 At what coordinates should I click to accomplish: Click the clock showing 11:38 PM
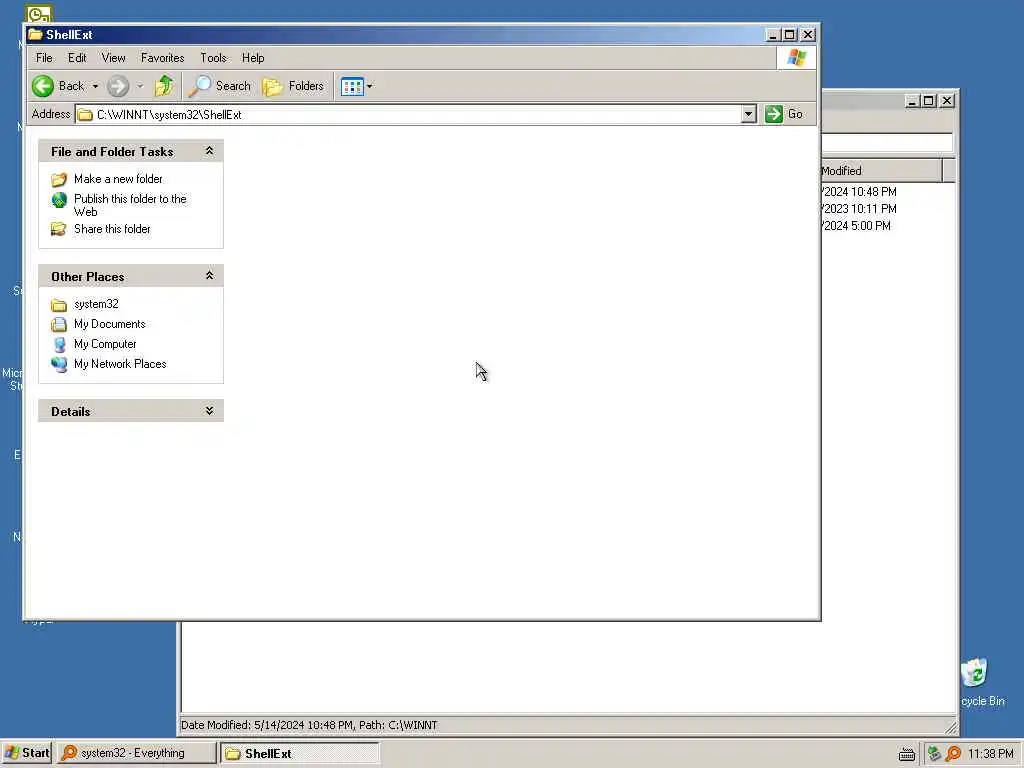point(991,754)
